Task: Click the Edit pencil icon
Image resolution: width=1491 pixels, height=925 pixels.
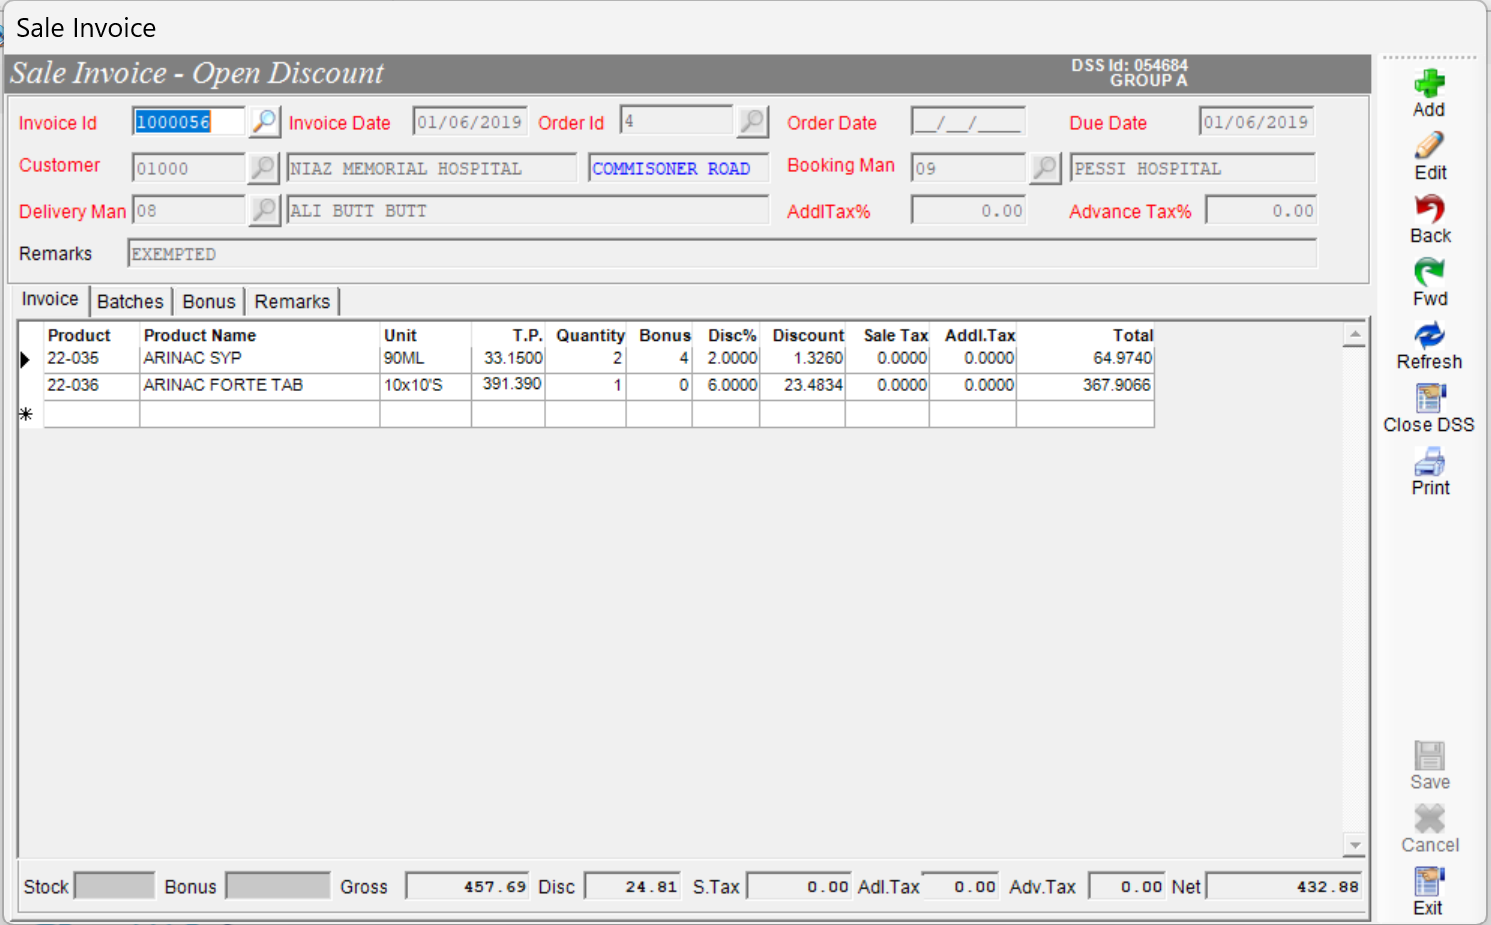Action: coord(1429,146)
